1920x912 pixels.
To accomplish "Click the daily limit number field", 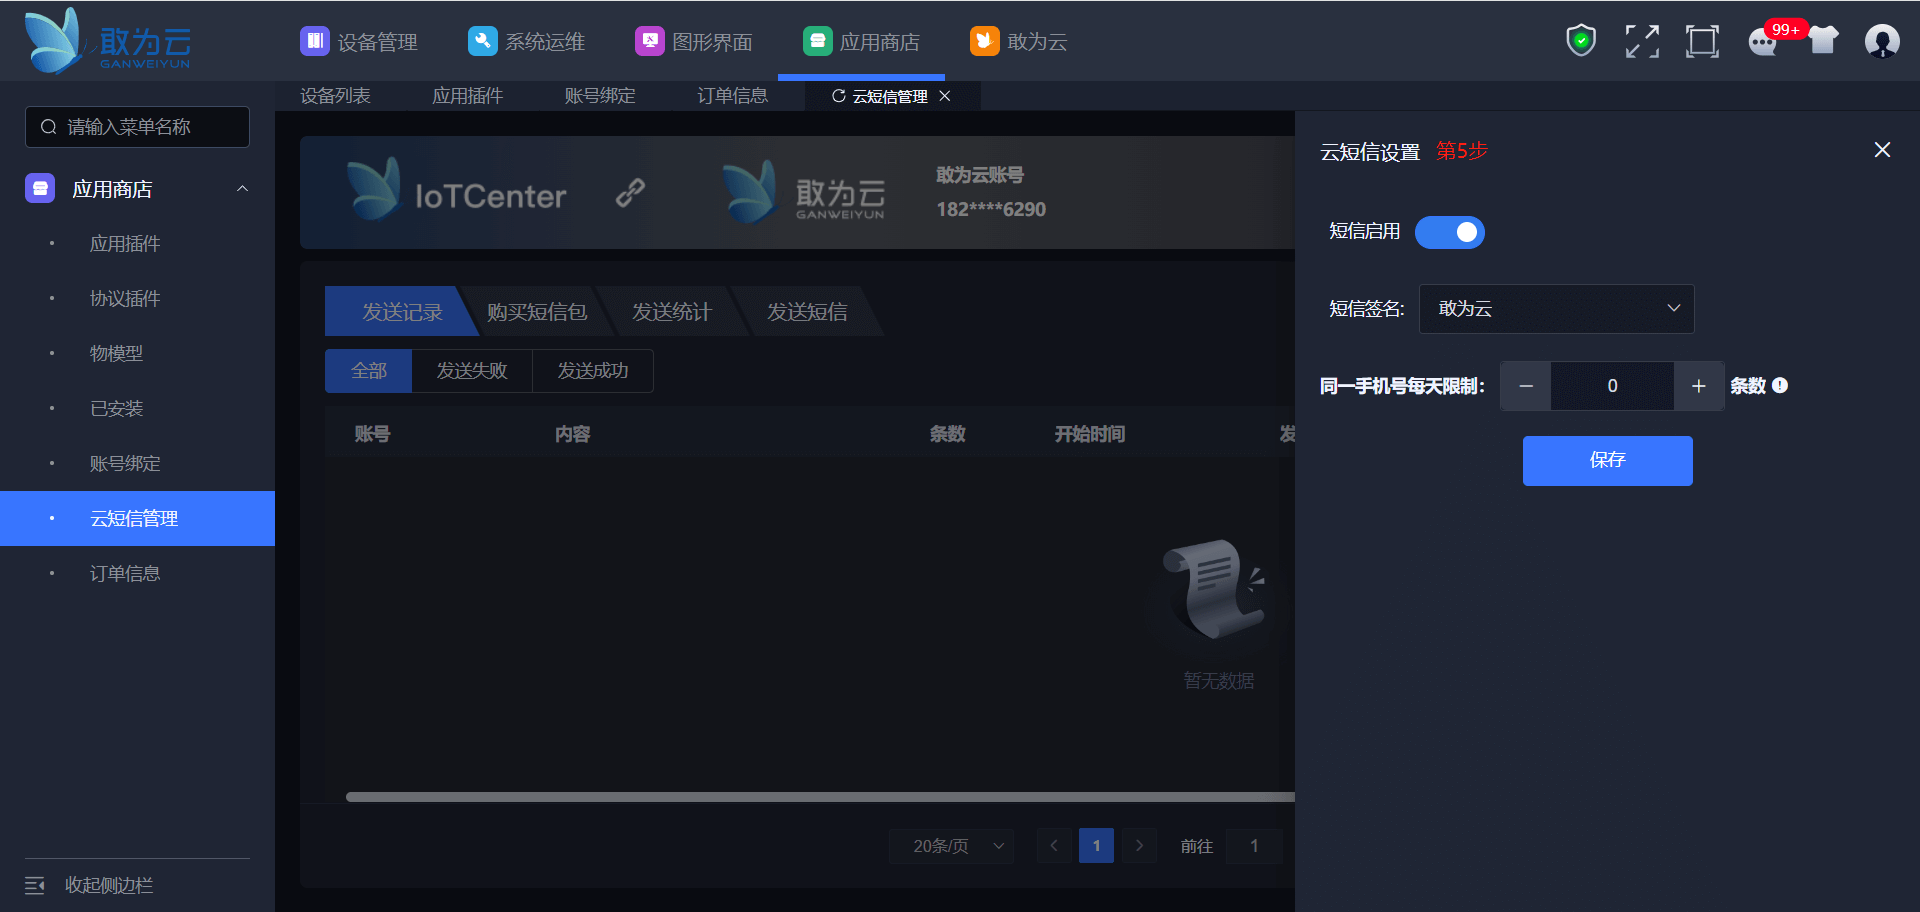I will coord(1612,386).
